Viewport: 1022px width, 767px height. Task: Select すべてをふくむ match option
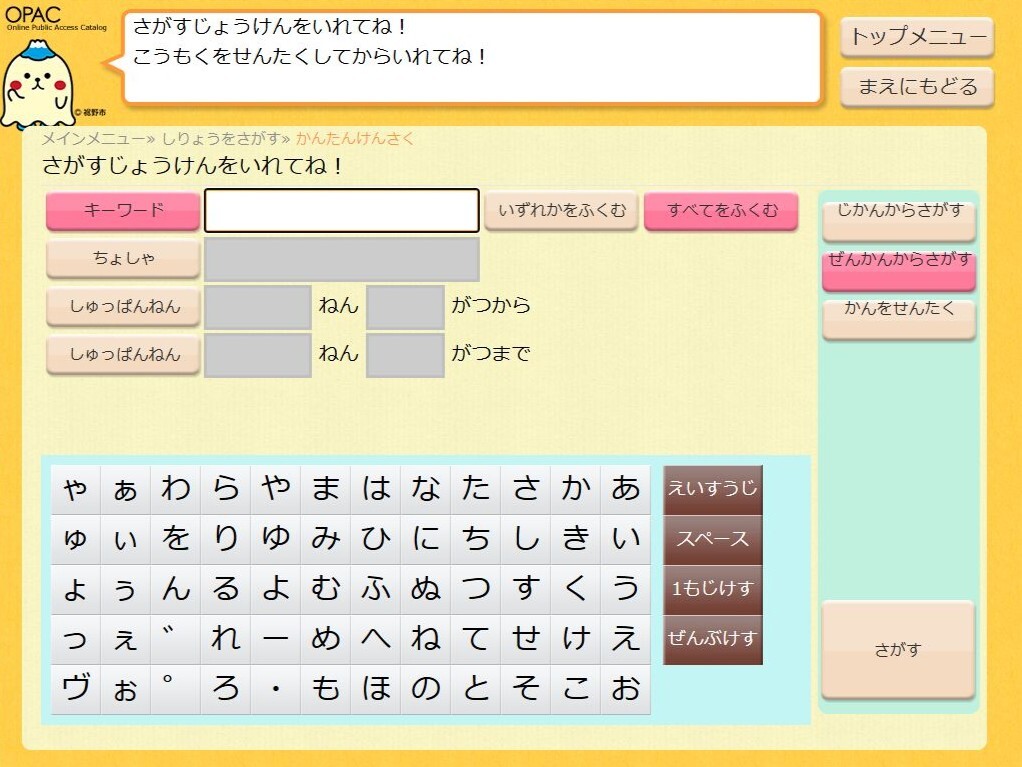tap(722, 210)
